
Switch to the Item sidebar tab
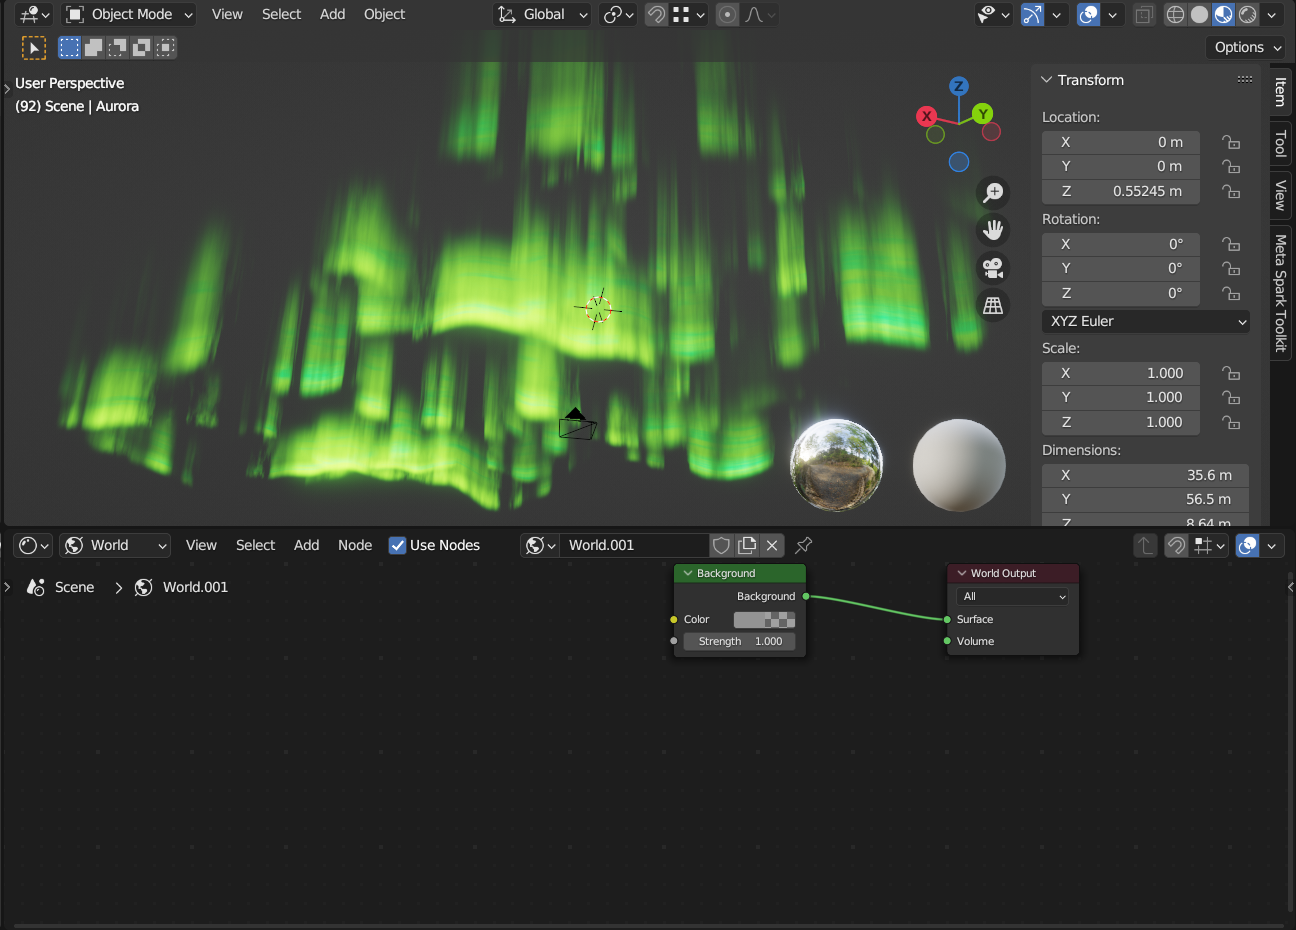coord(1280,93)
